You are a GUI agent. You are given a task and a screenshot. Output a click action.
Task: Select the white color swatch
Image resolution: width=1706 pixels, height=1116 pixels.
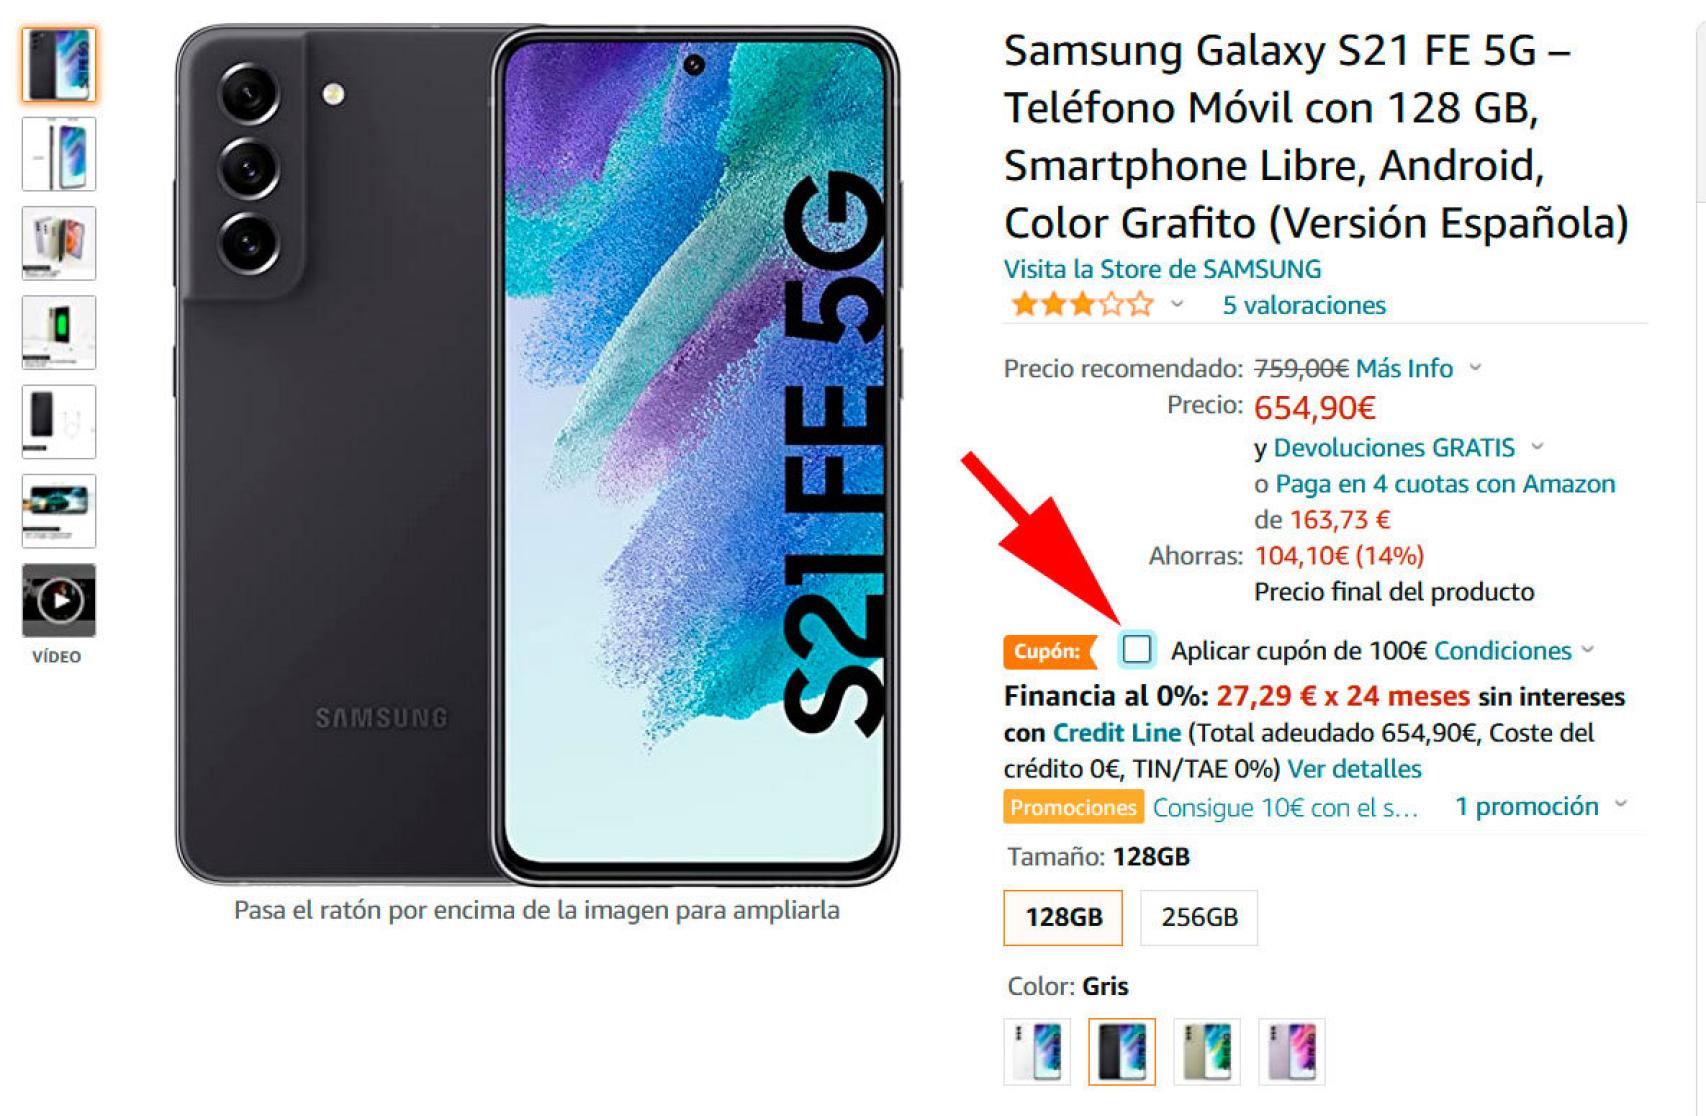tap(1037, 1052)
